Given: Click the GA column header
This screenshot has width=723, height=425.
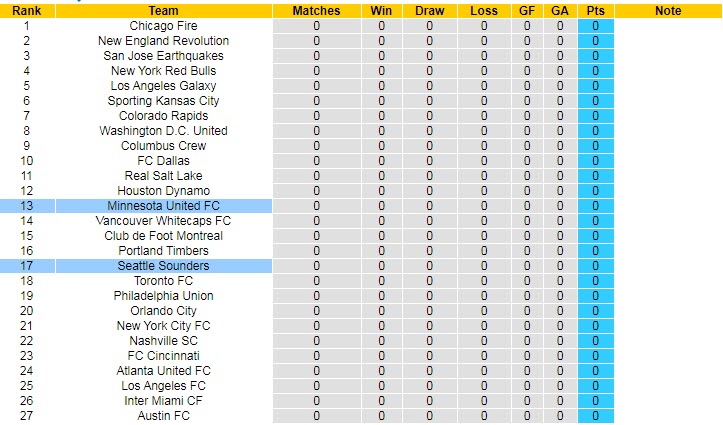Looking at the screenshot, I should (560, 11).
